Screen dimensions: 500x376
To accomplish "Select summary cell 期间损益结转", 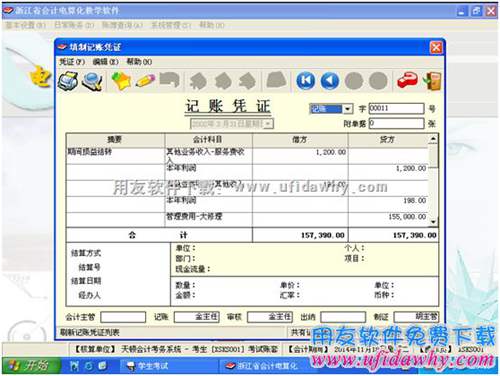I will 115,155.
